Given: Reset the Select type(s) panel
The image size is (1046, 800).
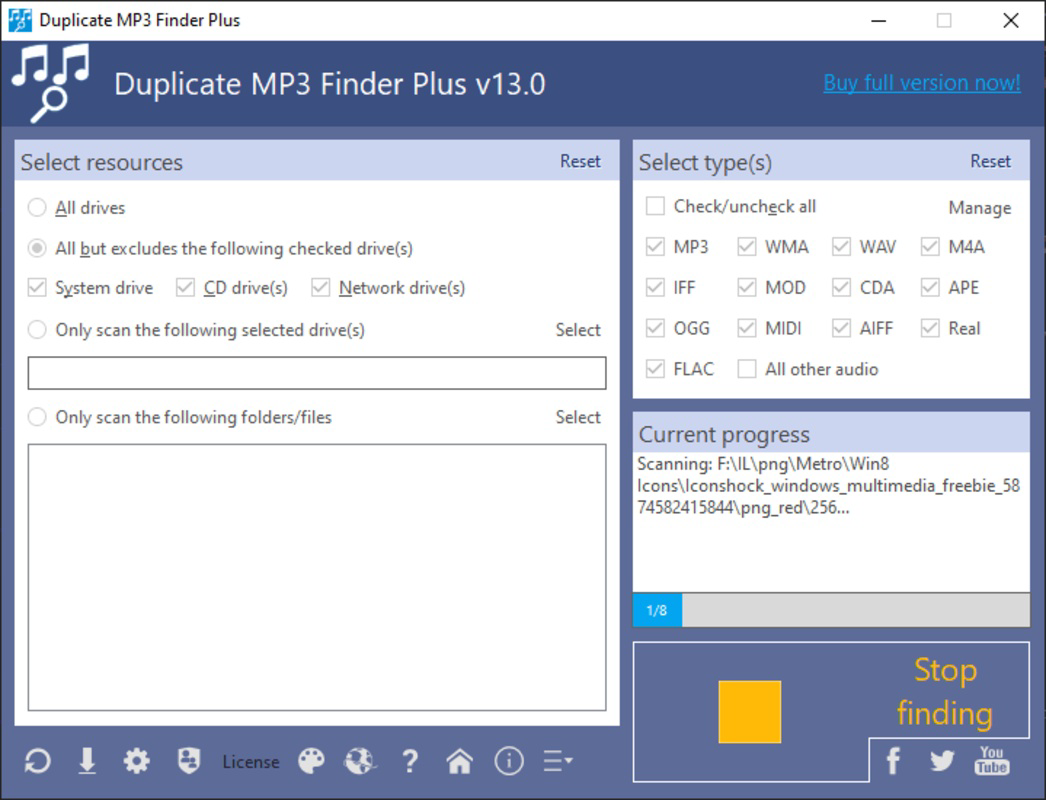Looking at the screenshot, I should click(990, 161).
